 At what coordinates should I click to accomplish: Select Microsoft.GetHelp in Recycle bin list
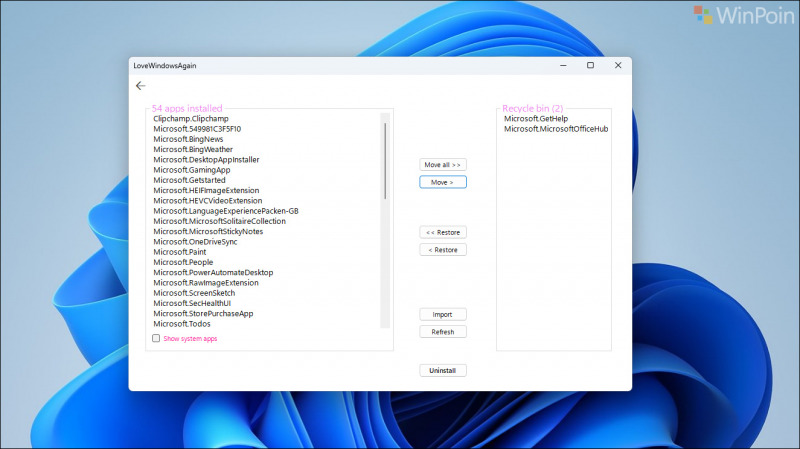[536, 118]
